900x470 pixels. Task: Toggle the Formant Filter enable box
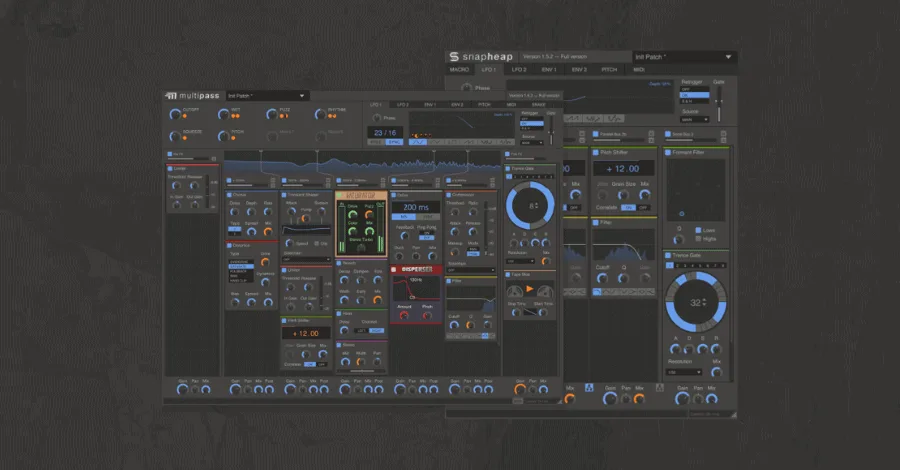point(668,153)
